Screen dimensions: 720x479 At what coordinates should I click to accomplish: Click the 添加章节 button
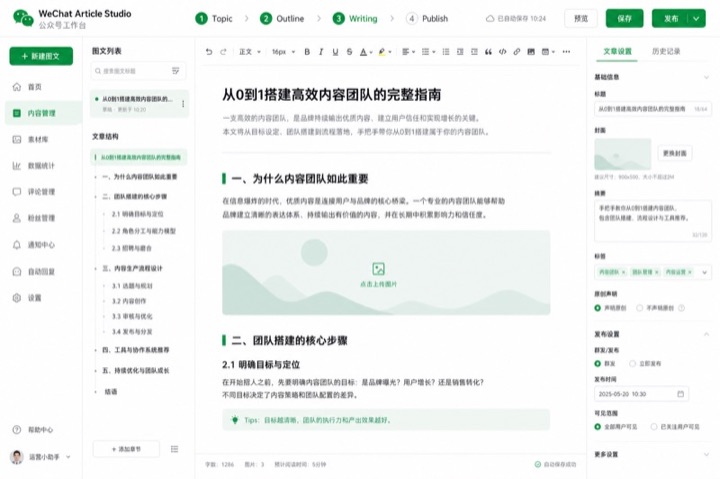coord(126,449)
